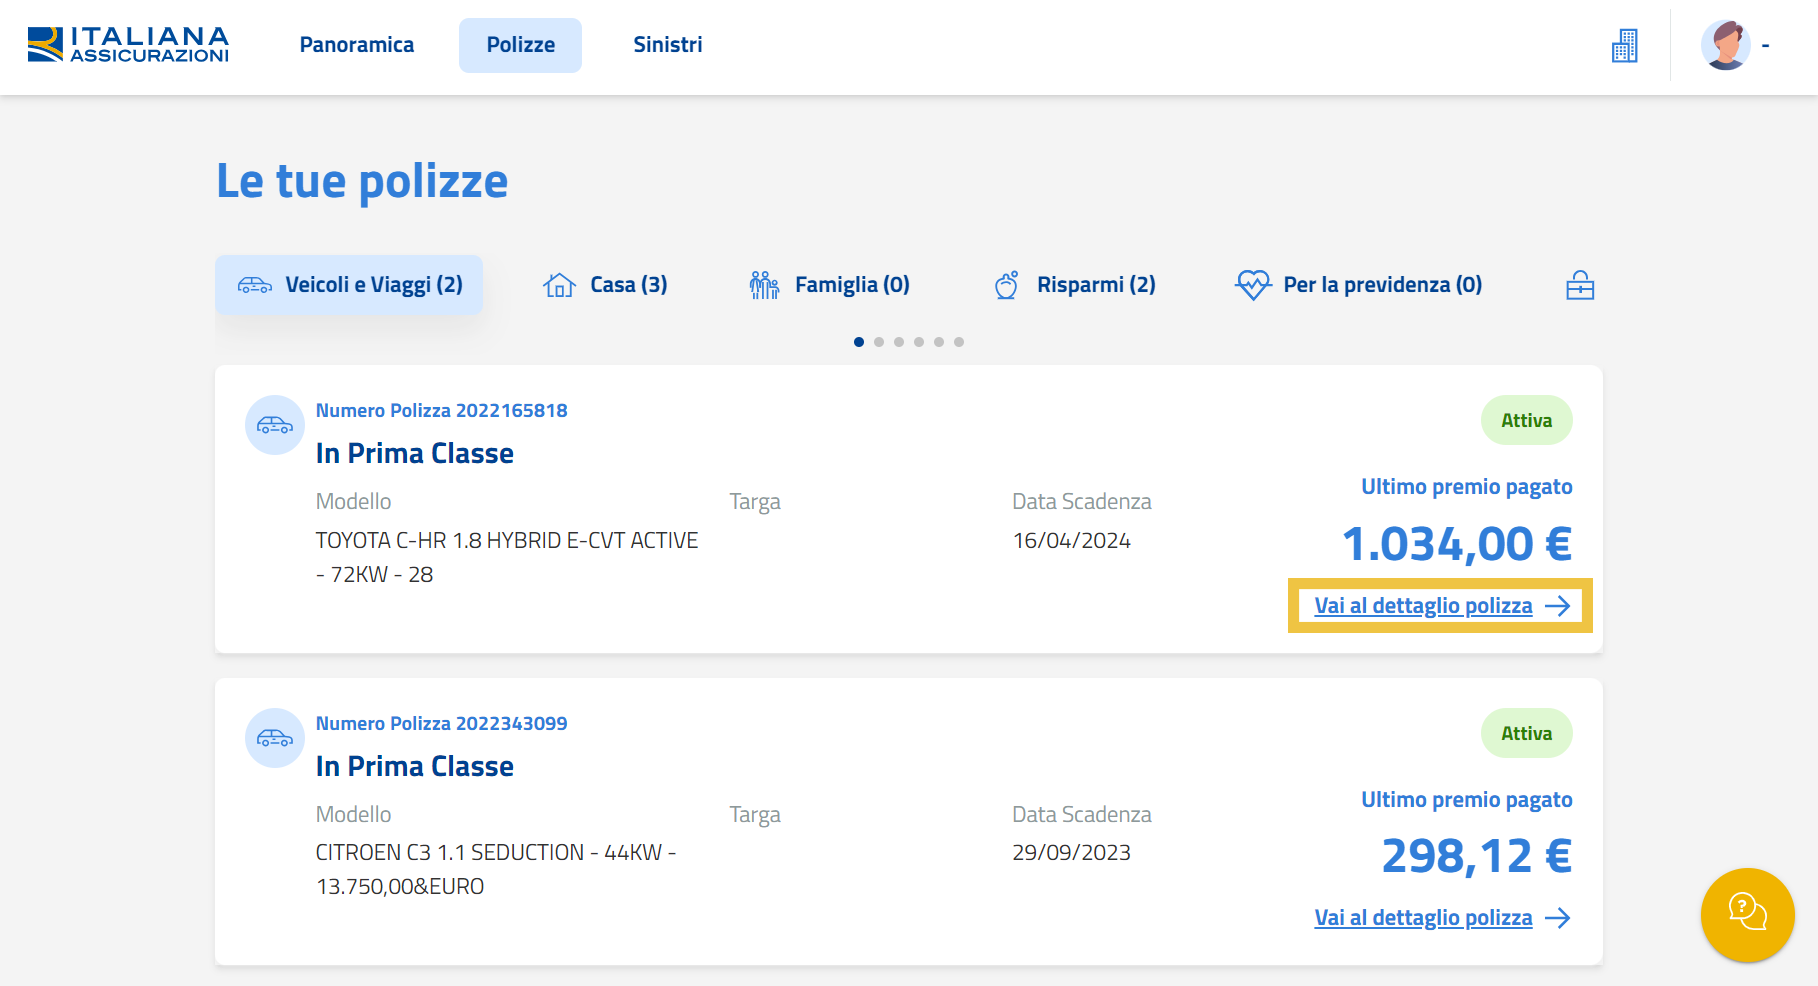Click the premium amount 1.034,00 €
The image size is (1818, 986).
pos(1457,545)
